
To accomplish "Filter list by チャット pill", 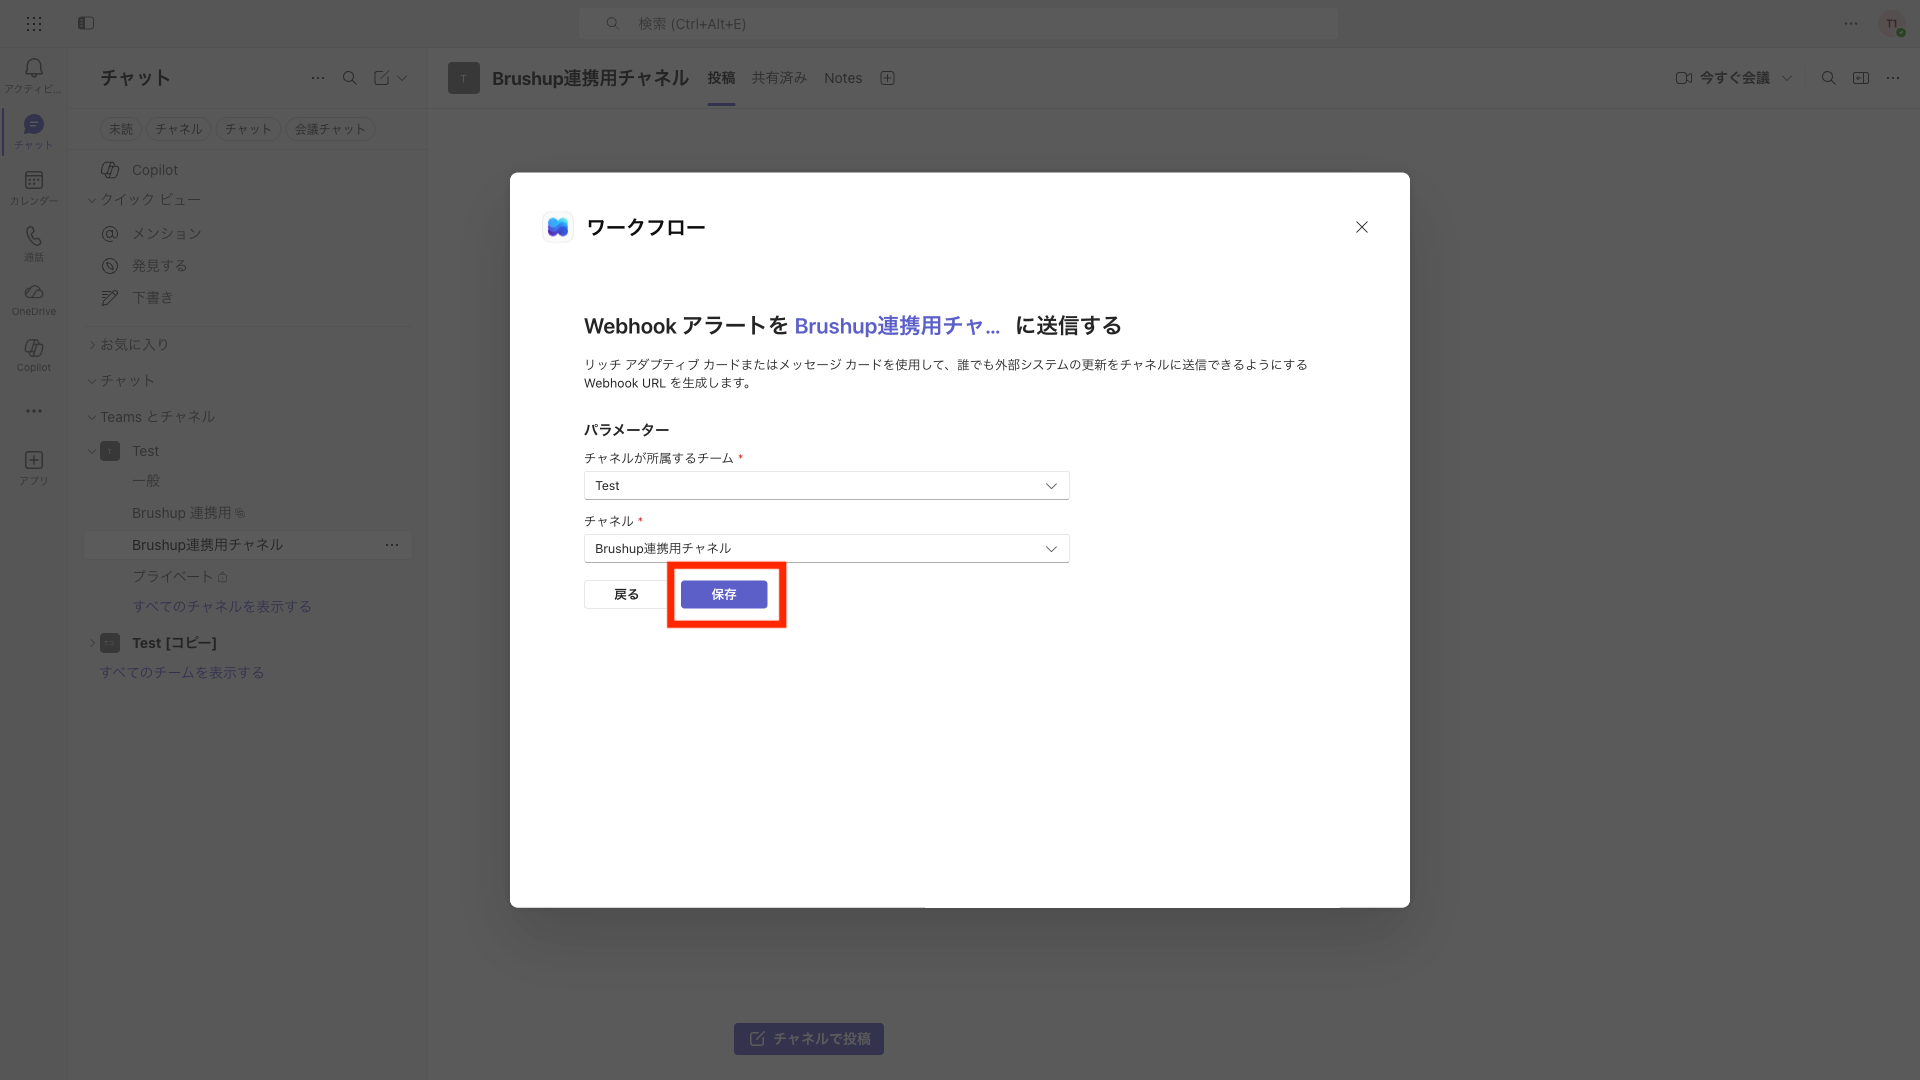I will [248, 129].
